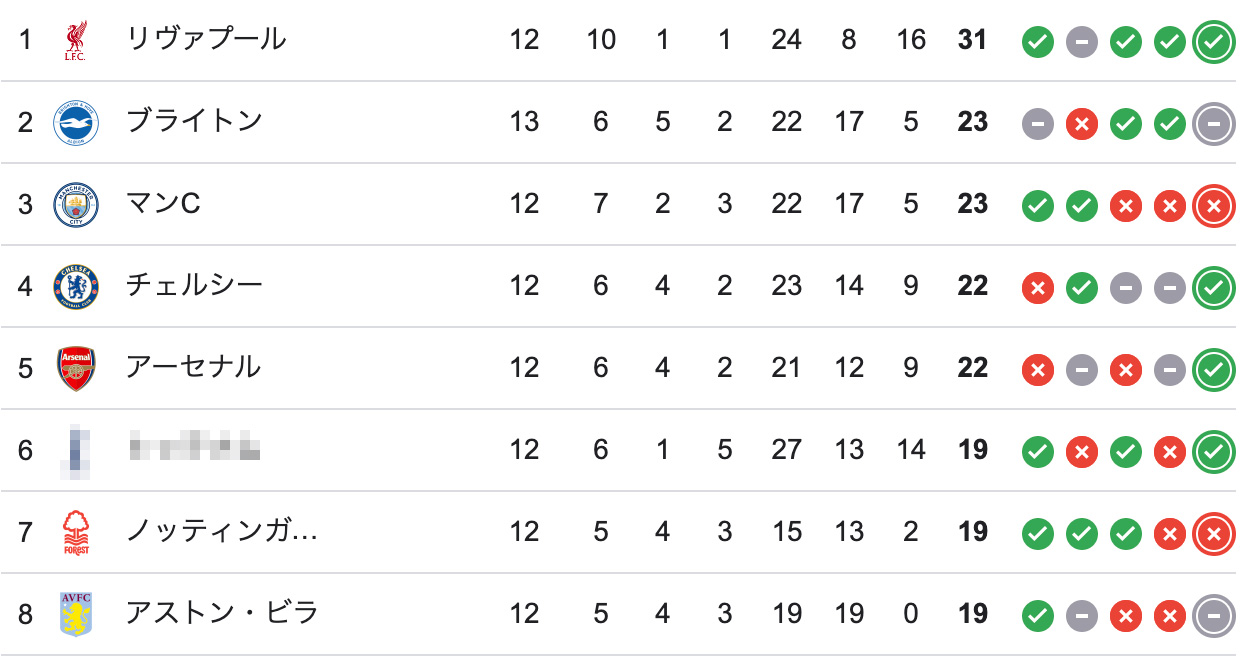Screen dimensions: 1258x658
Task: Click Liverpool's 31 points value
Action: click(972, 40)
